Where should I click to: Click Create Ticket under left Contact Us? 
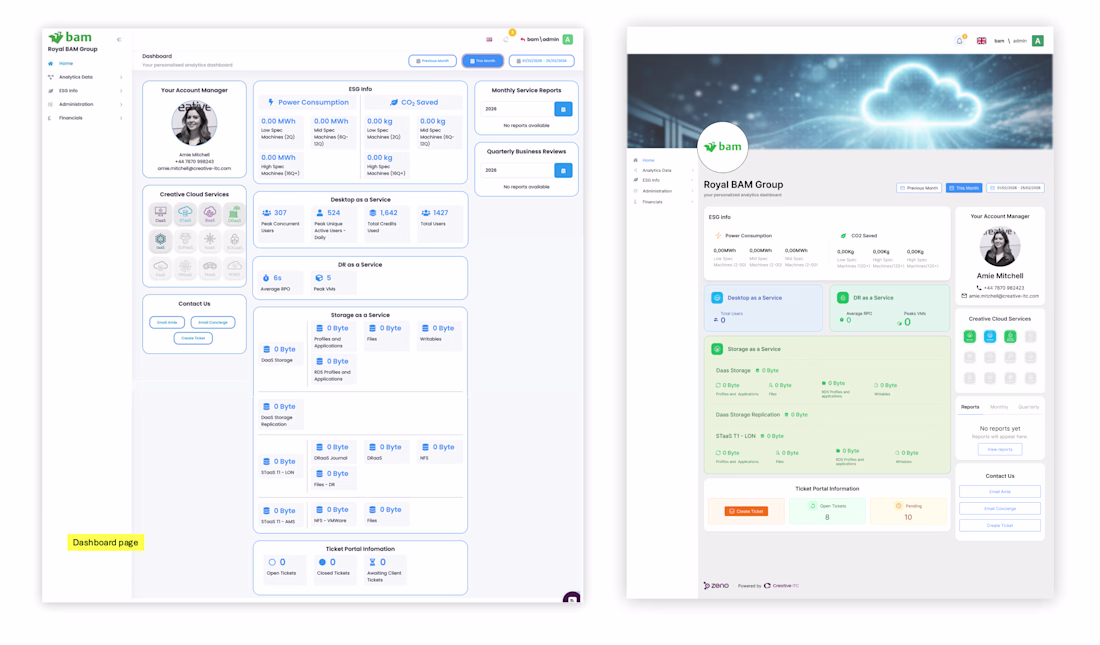click(193, 338)
